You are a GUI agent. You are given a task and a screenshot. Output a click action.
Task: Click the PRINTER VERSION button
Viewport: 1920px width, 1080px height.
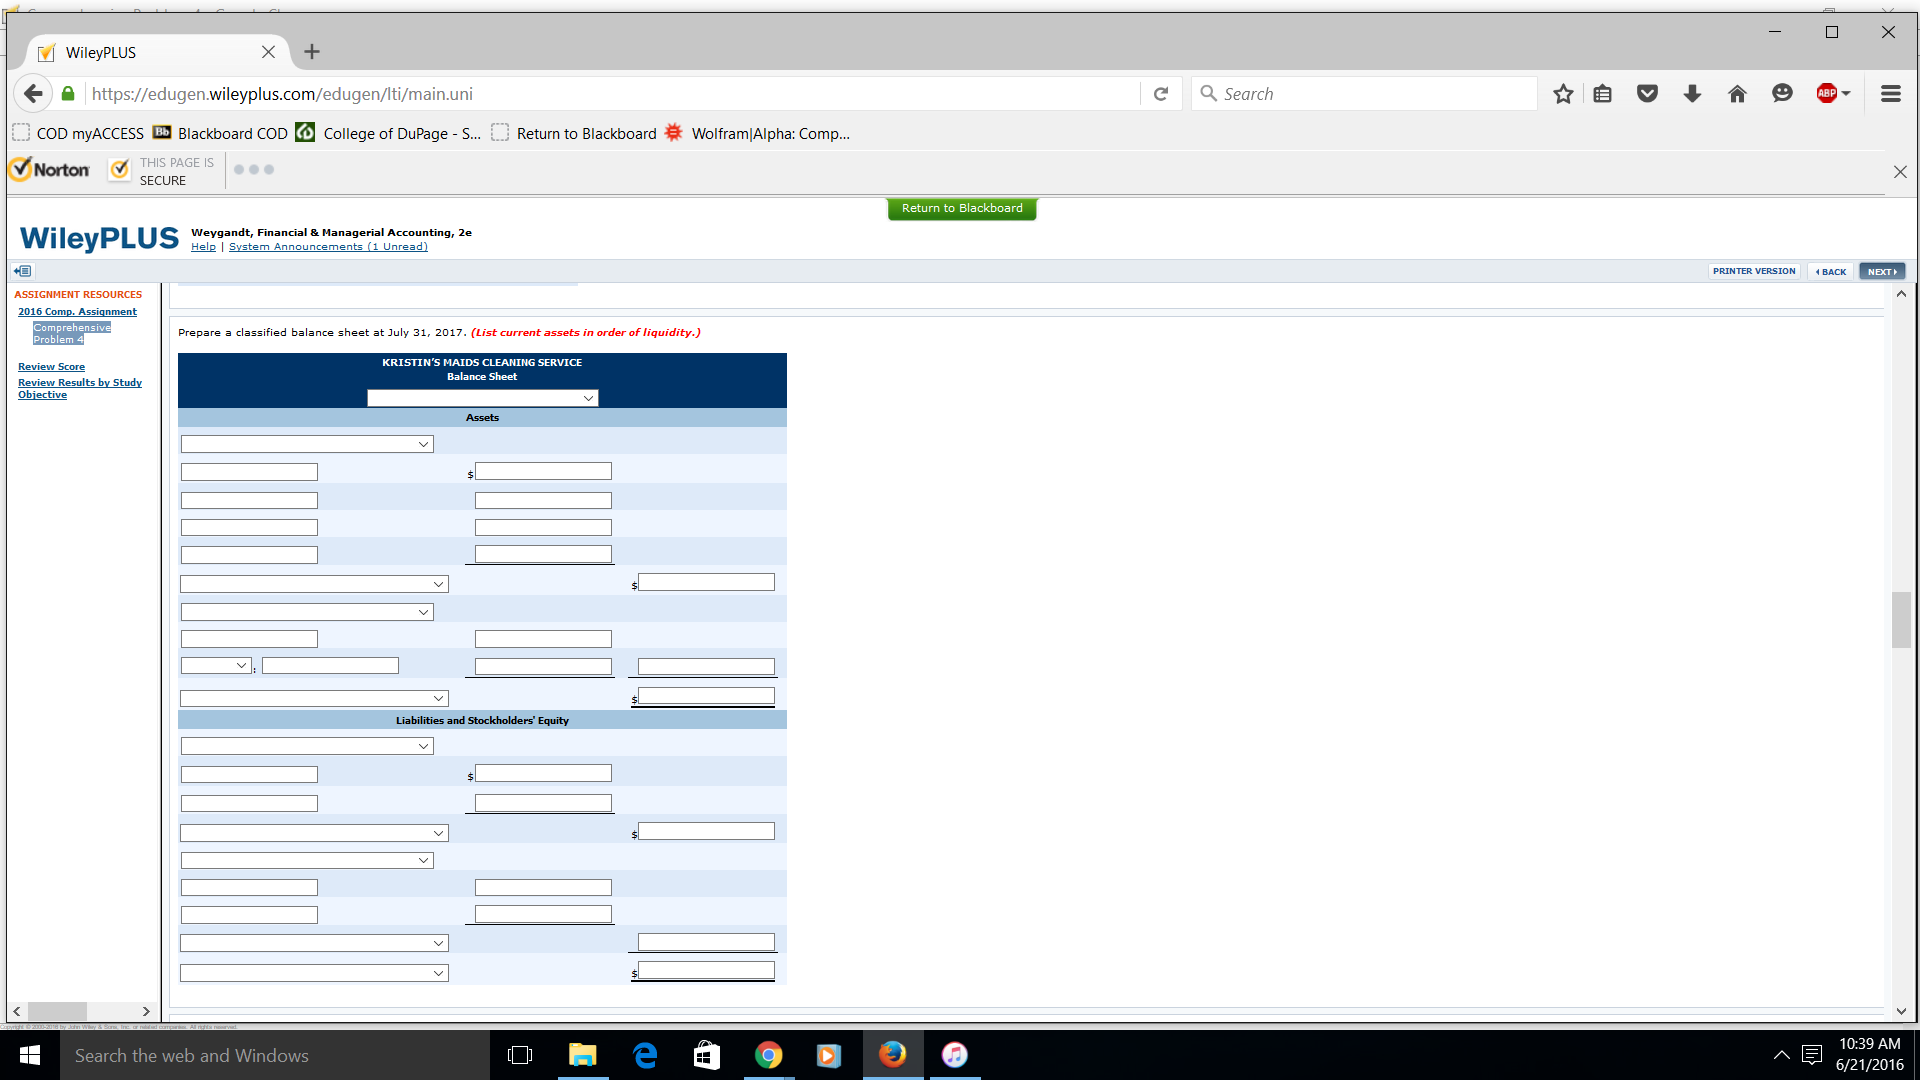tap(1754, 271)
